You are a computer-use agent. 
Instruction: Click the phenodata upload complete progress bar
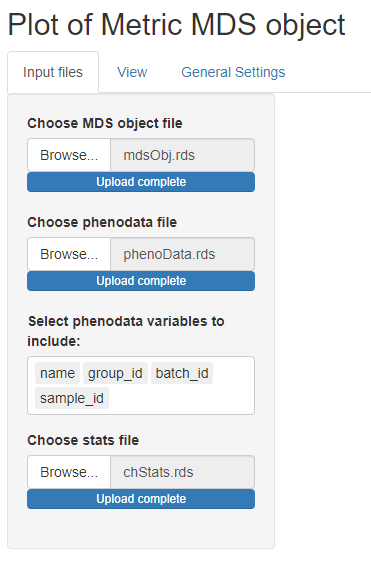[141, 281]
